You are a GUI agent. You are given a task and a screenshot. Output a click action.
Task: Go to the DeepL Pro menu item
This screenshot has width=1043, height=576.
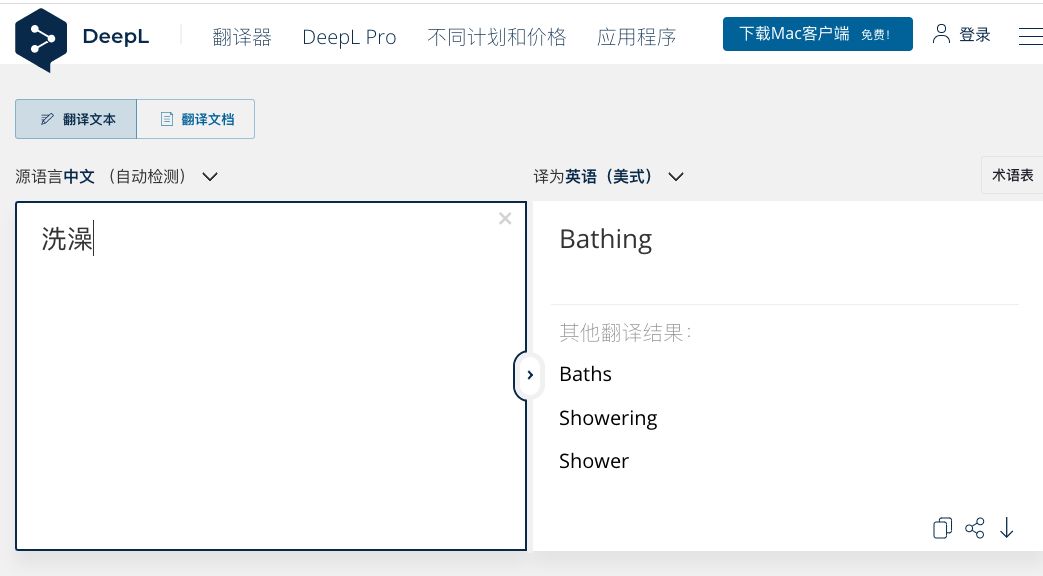tap(349, 37)
